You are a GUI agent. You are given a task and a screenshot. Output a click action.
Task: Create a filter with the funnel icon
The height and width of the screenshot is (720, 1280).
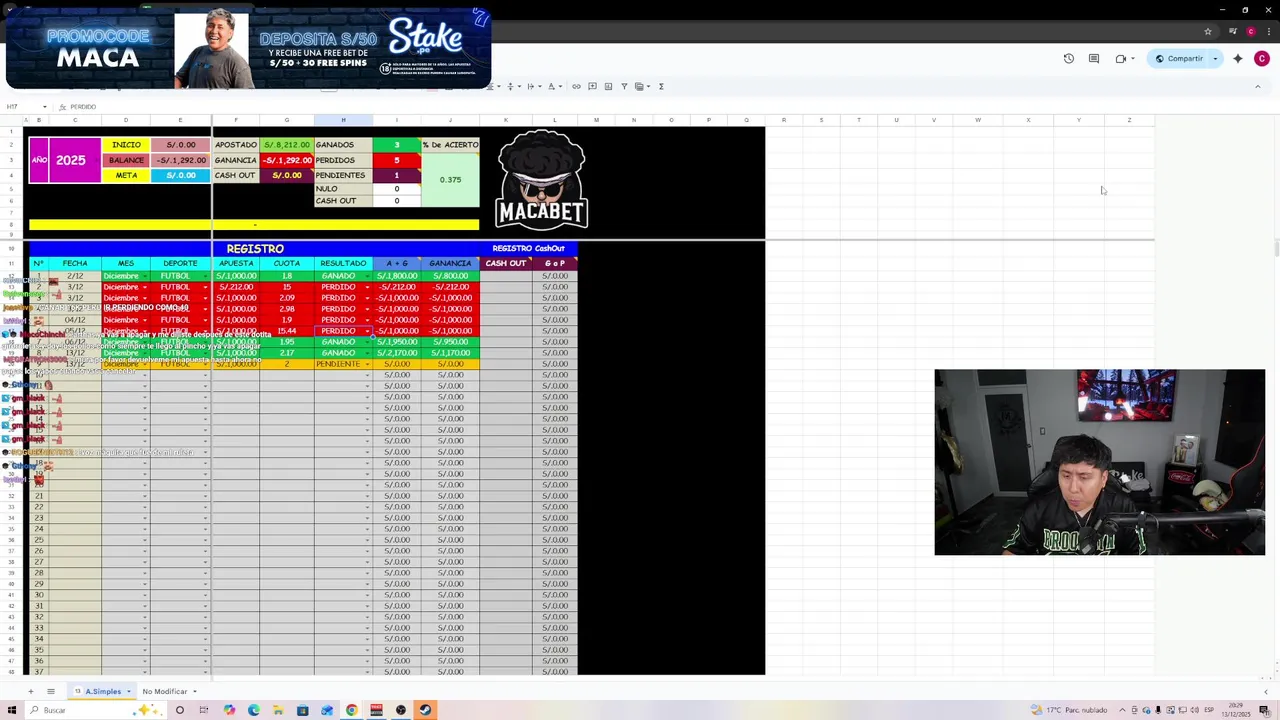(624, 87)
